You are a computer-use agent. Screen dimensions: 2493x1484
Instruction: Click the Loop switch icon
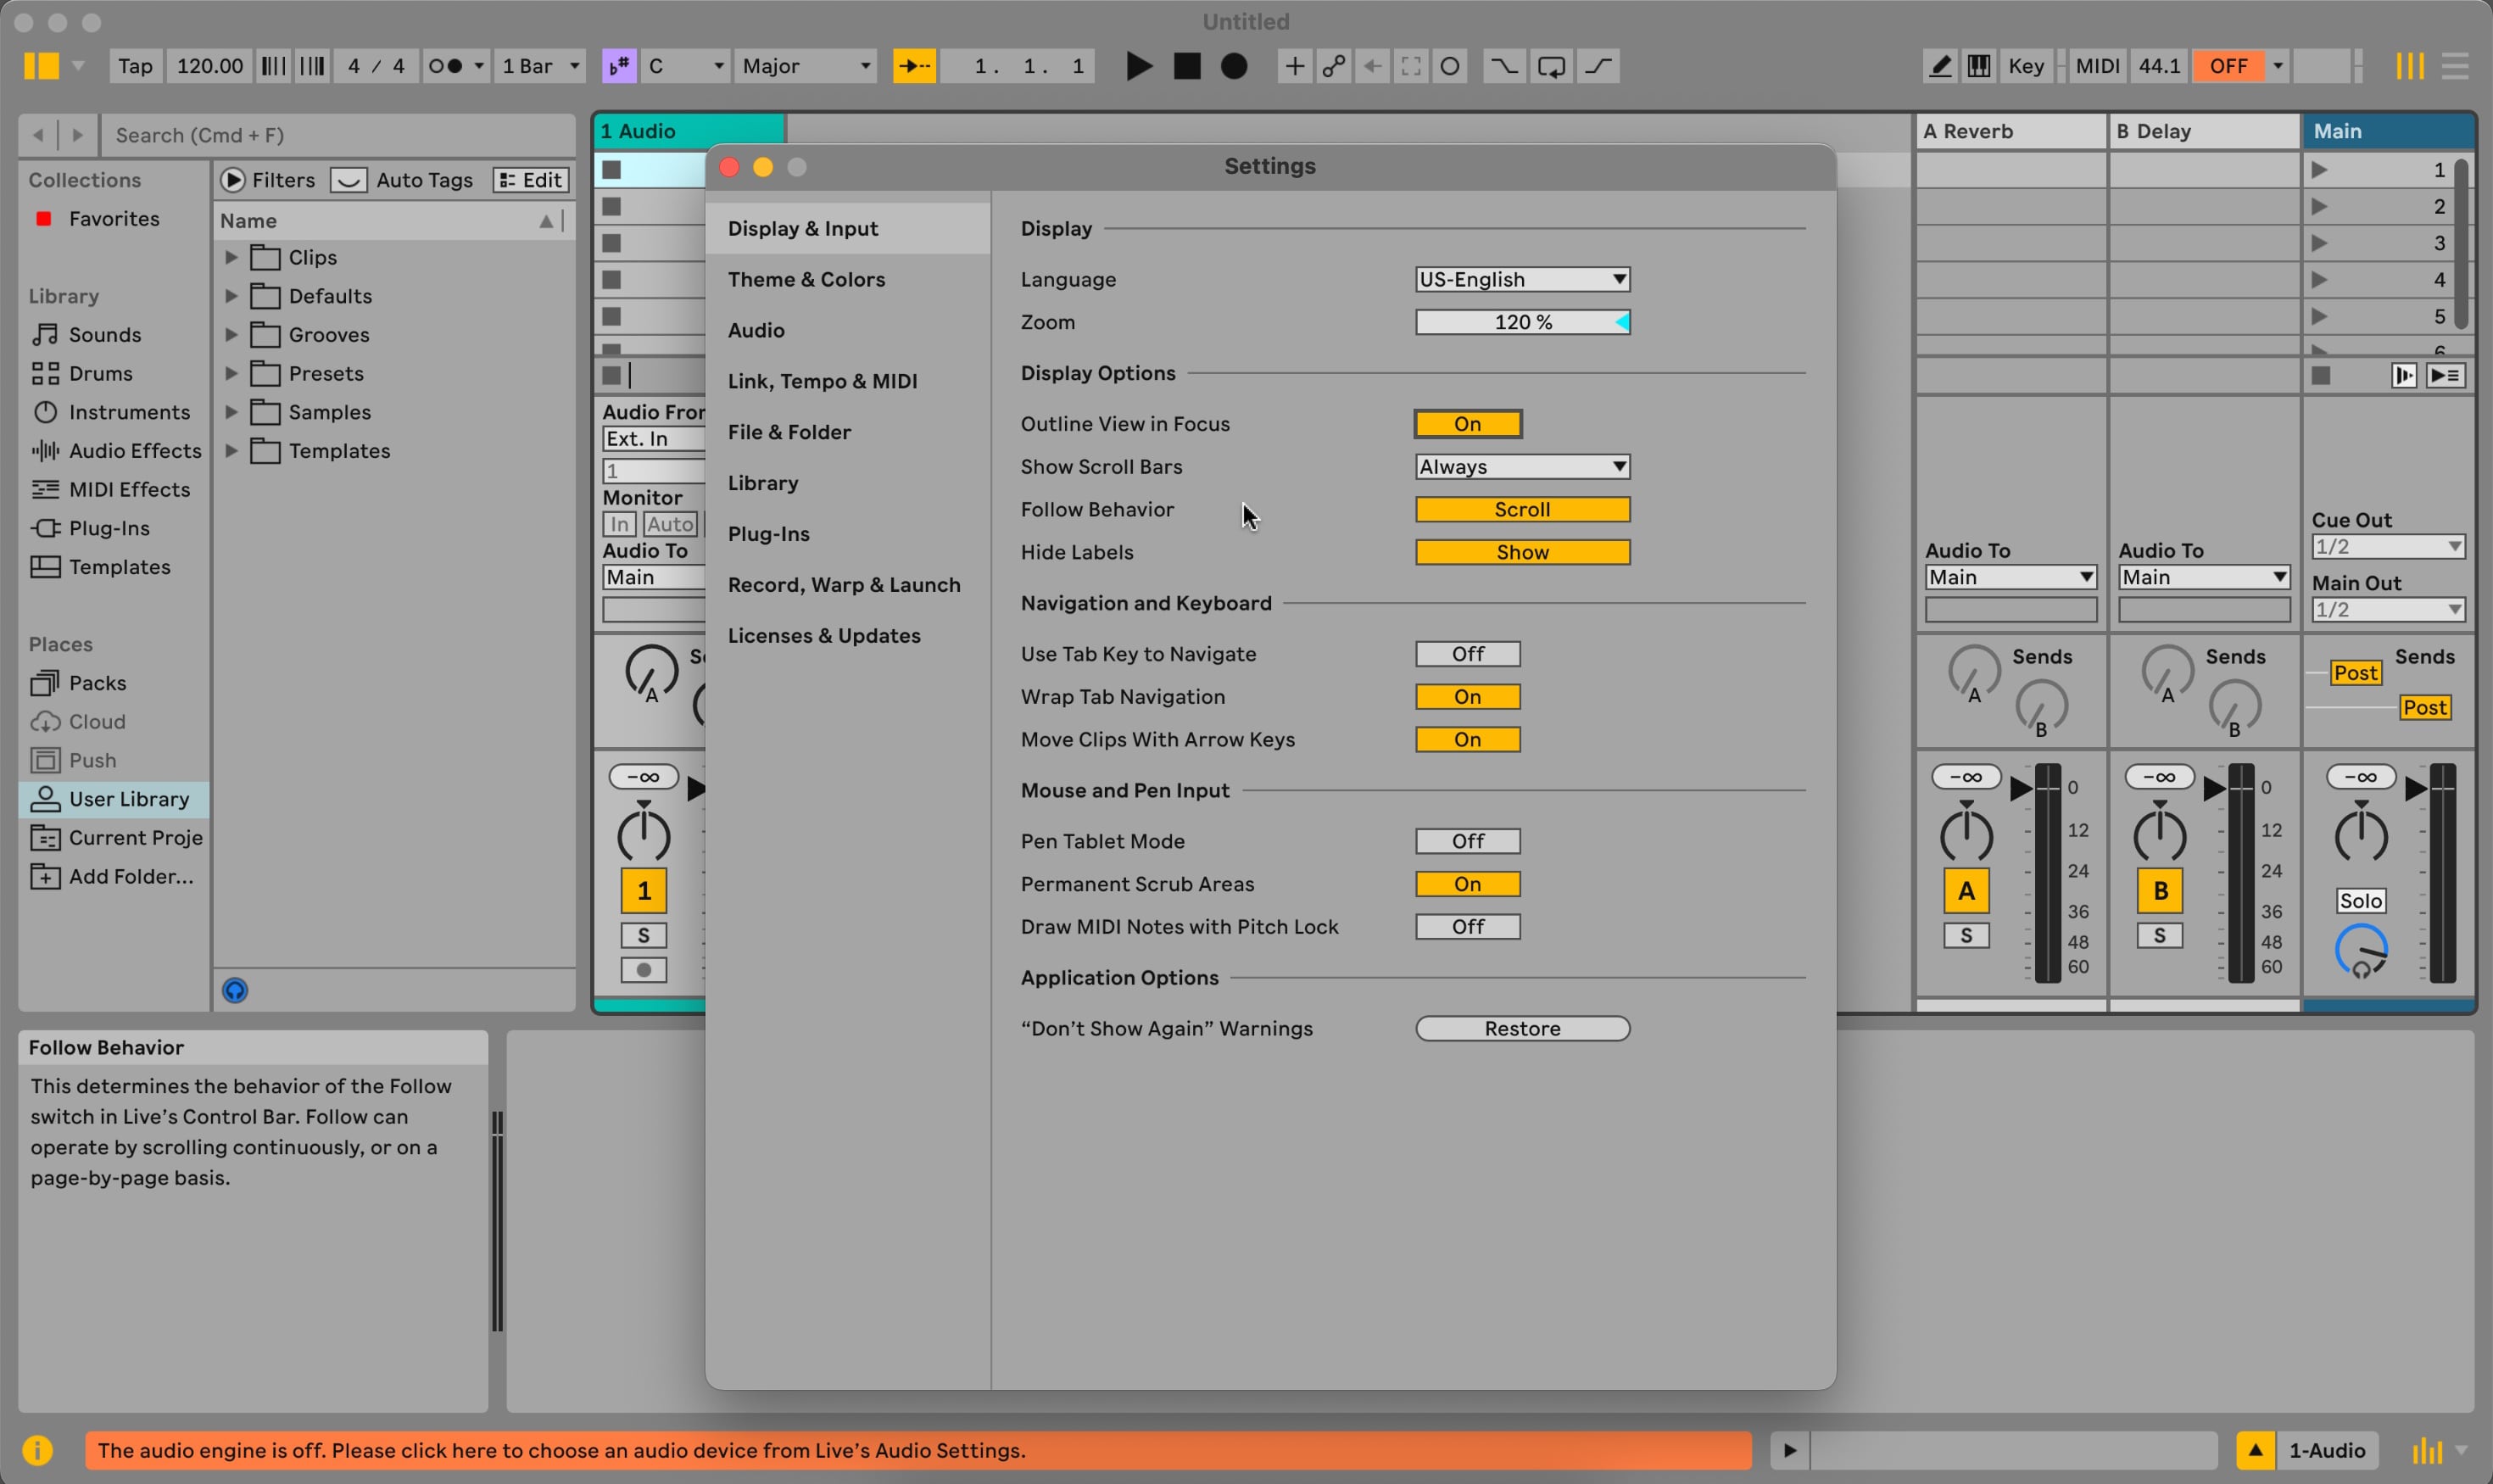click(1551, 66)
